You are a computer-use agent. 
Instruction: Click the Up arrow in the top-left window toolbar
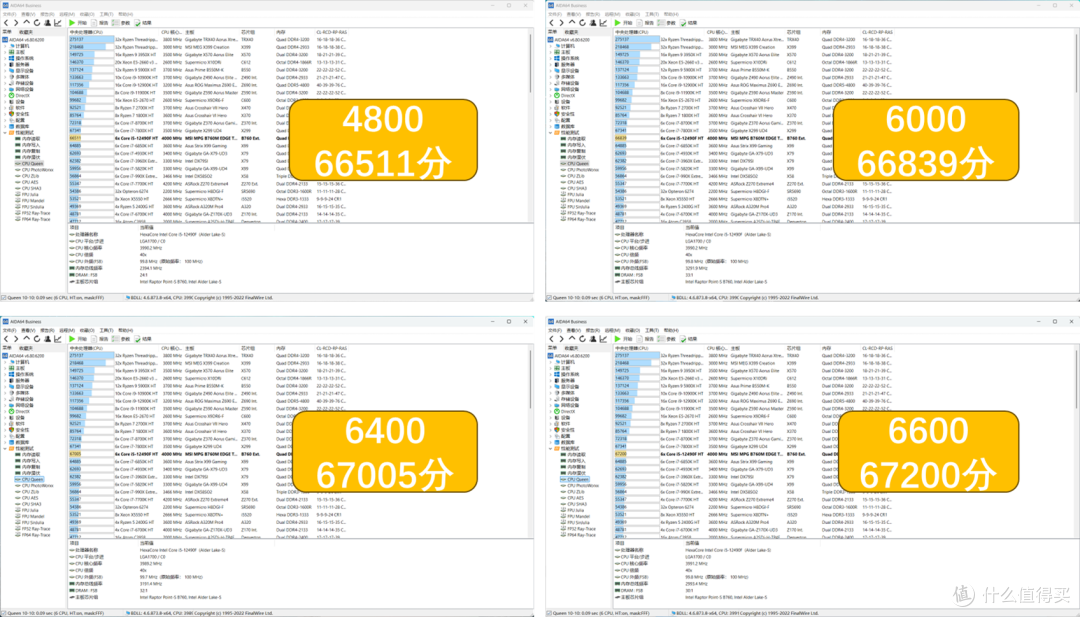(x=26, y=23)
